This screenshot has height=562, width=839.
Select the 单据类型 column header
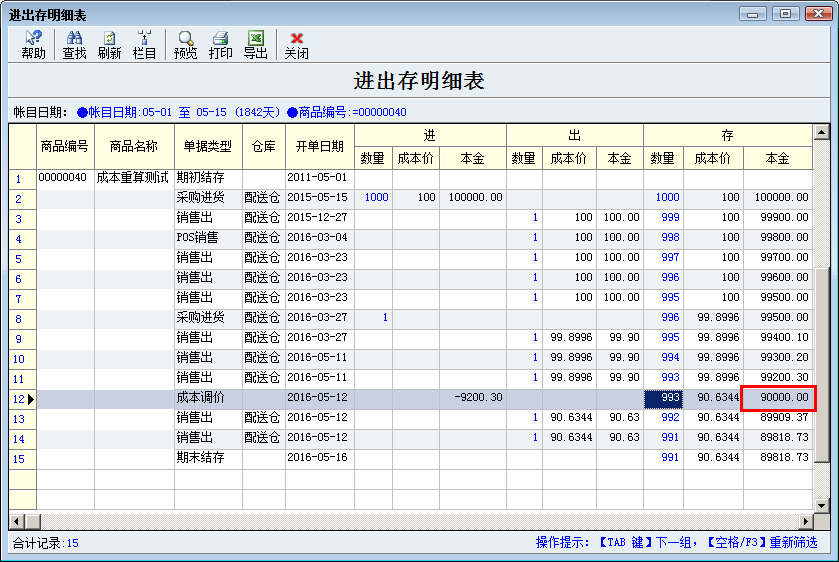click(208, 147)
